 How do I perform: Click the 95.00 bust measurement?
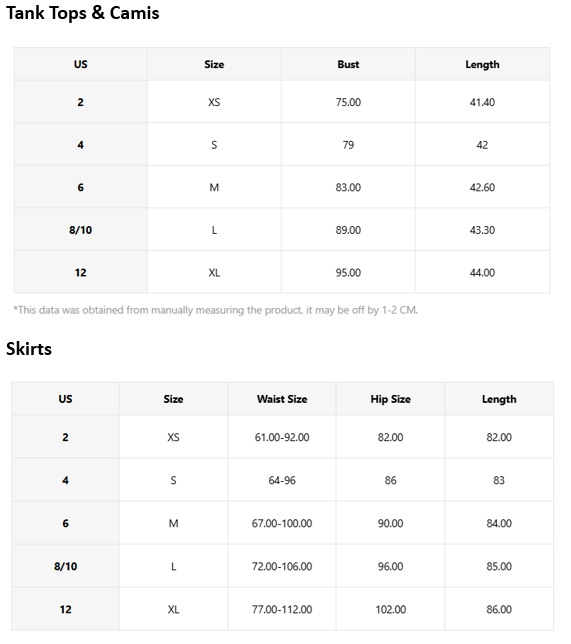point(348,273)
